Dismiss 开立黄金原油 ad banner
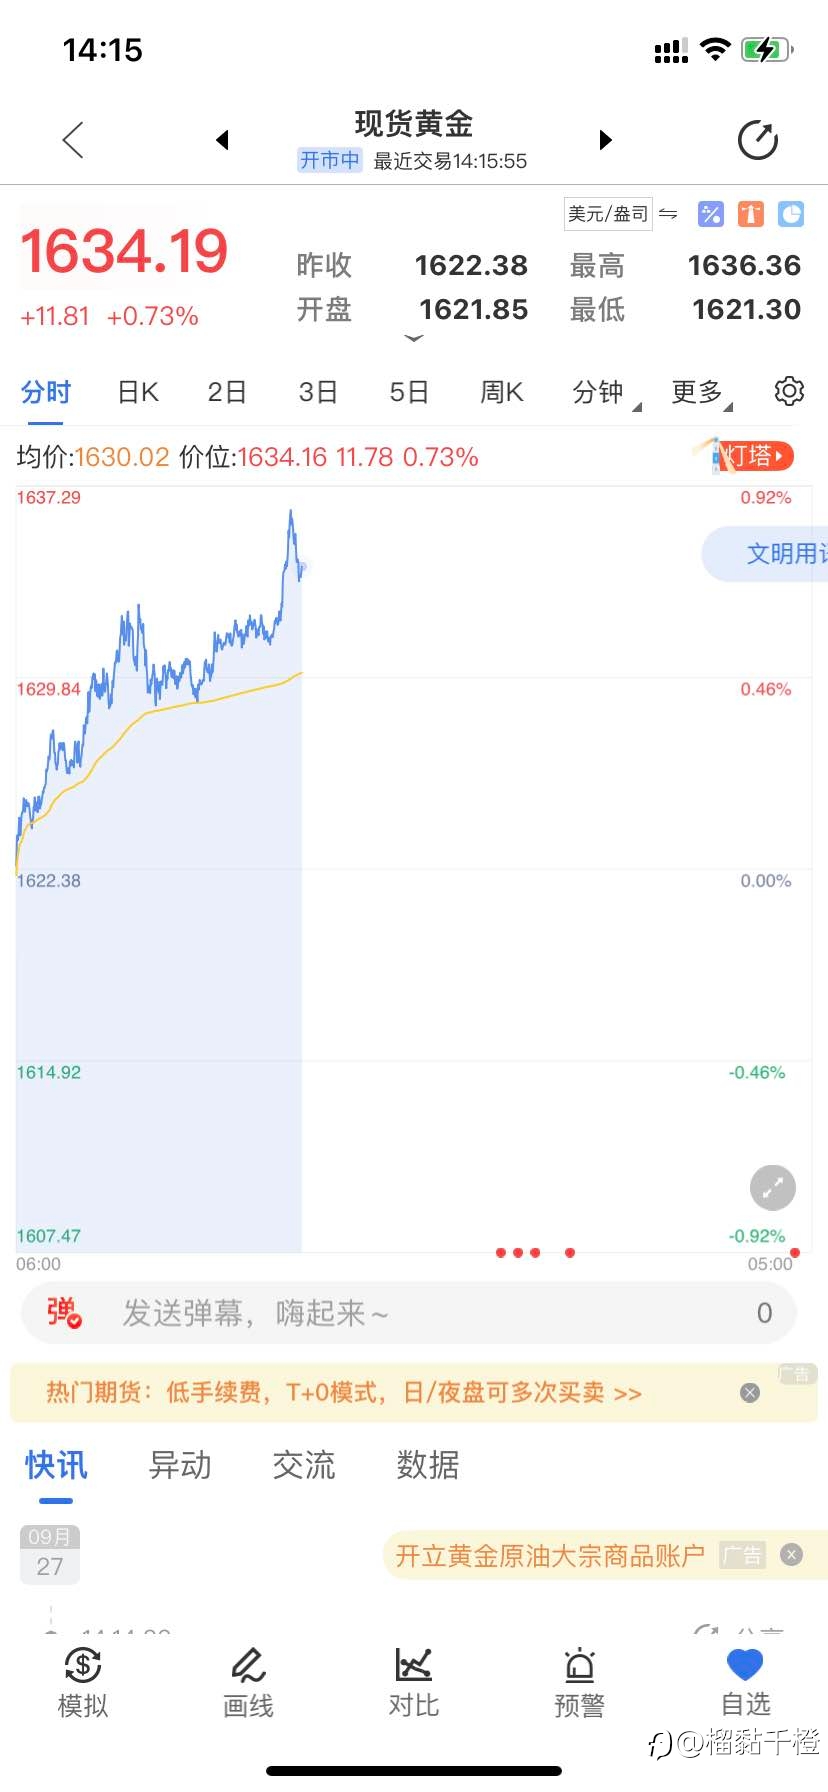The image size is (828, 1792). tap(791, 1555)
